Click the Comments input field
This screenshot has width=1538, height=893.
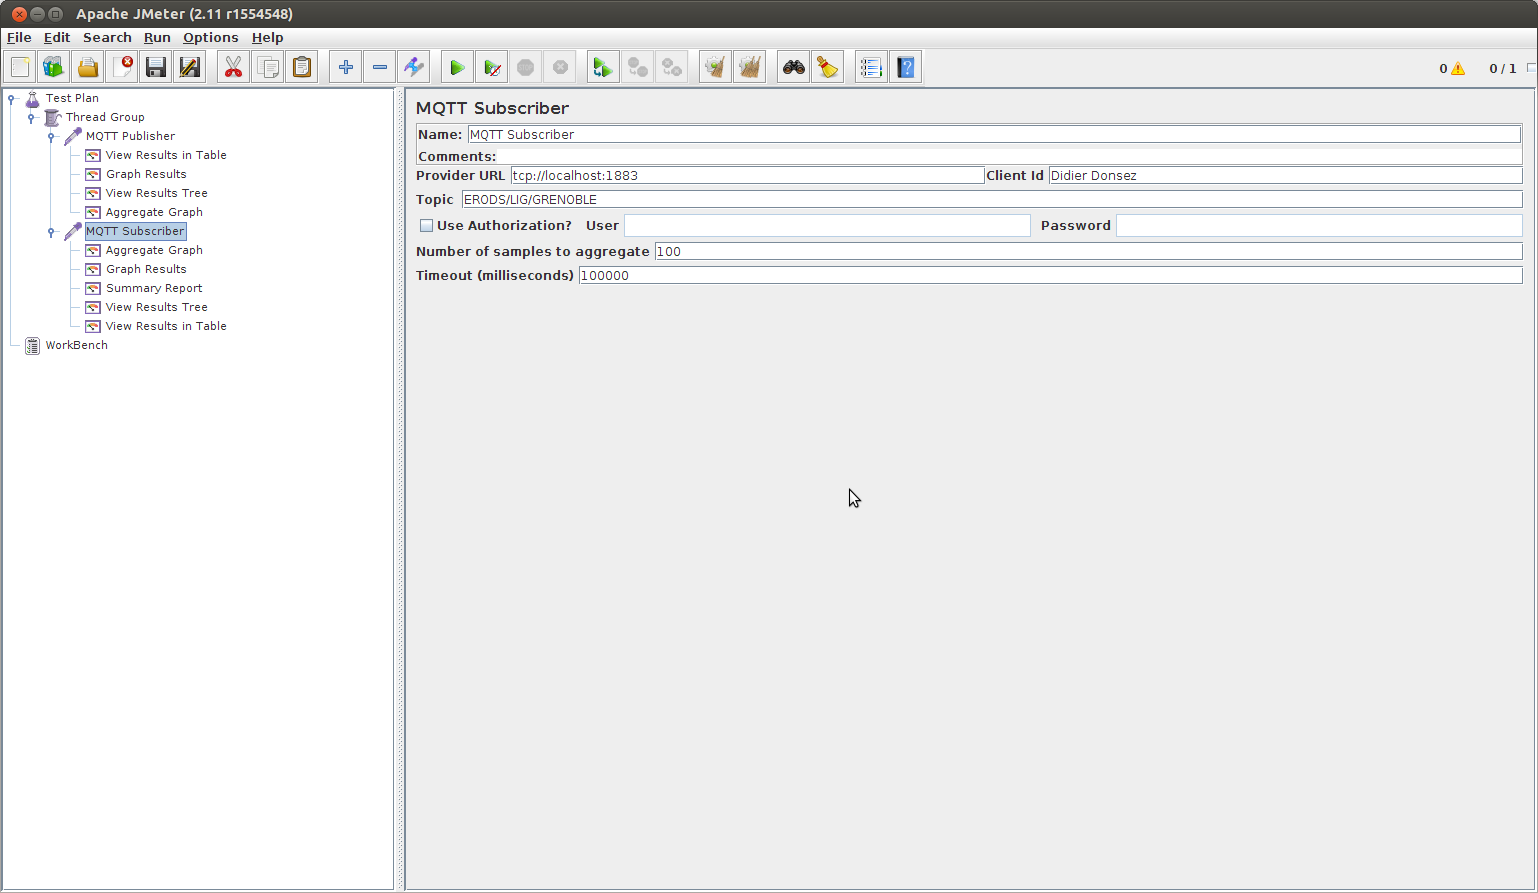pyautogui.click(x=1009, y=156)
